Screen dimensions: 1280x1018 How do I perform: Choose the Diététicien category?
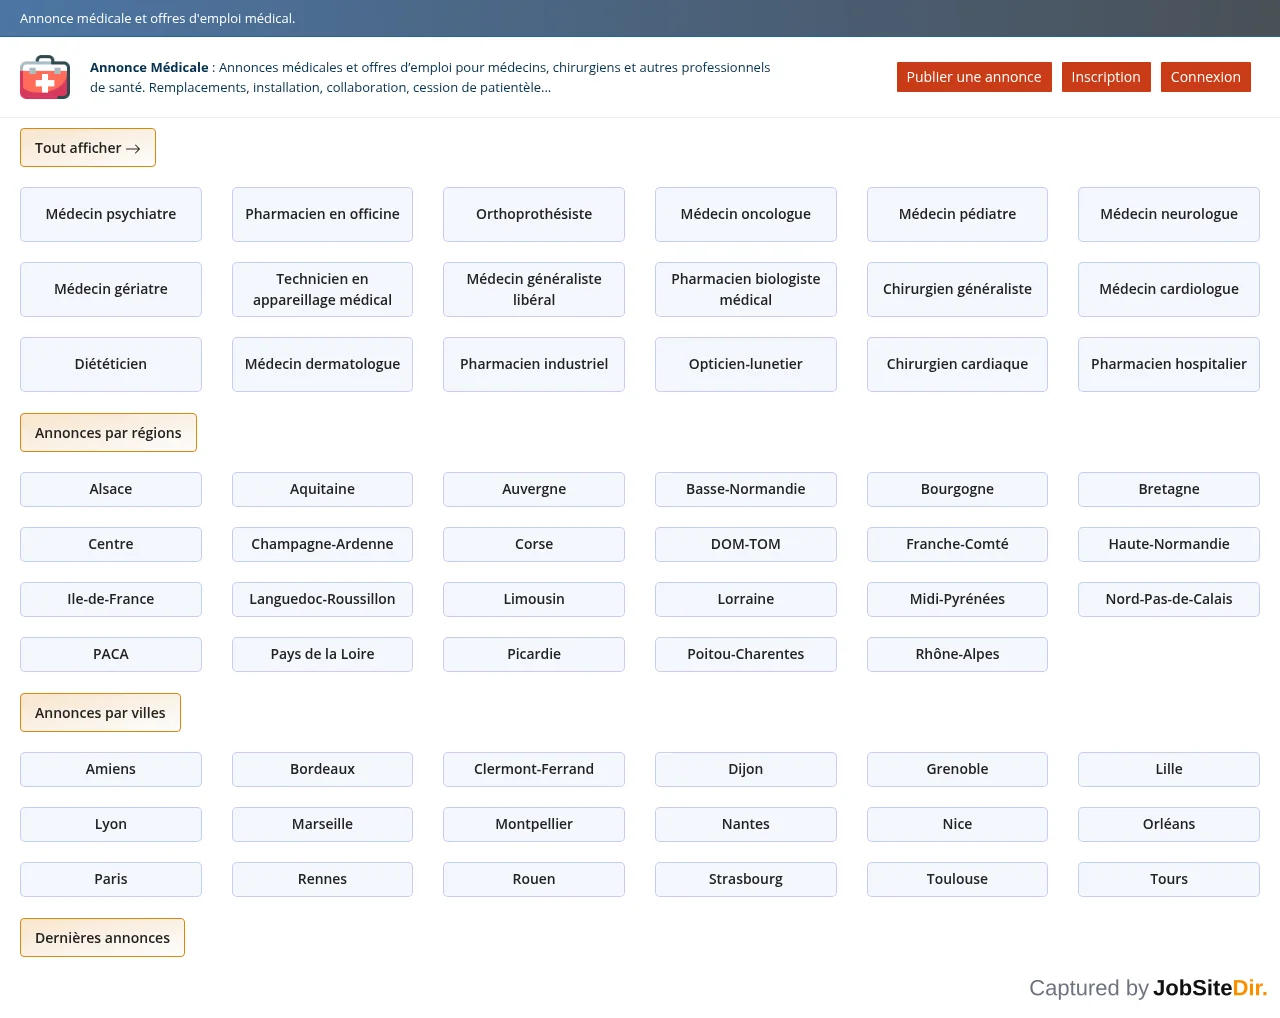coord(111,364)
